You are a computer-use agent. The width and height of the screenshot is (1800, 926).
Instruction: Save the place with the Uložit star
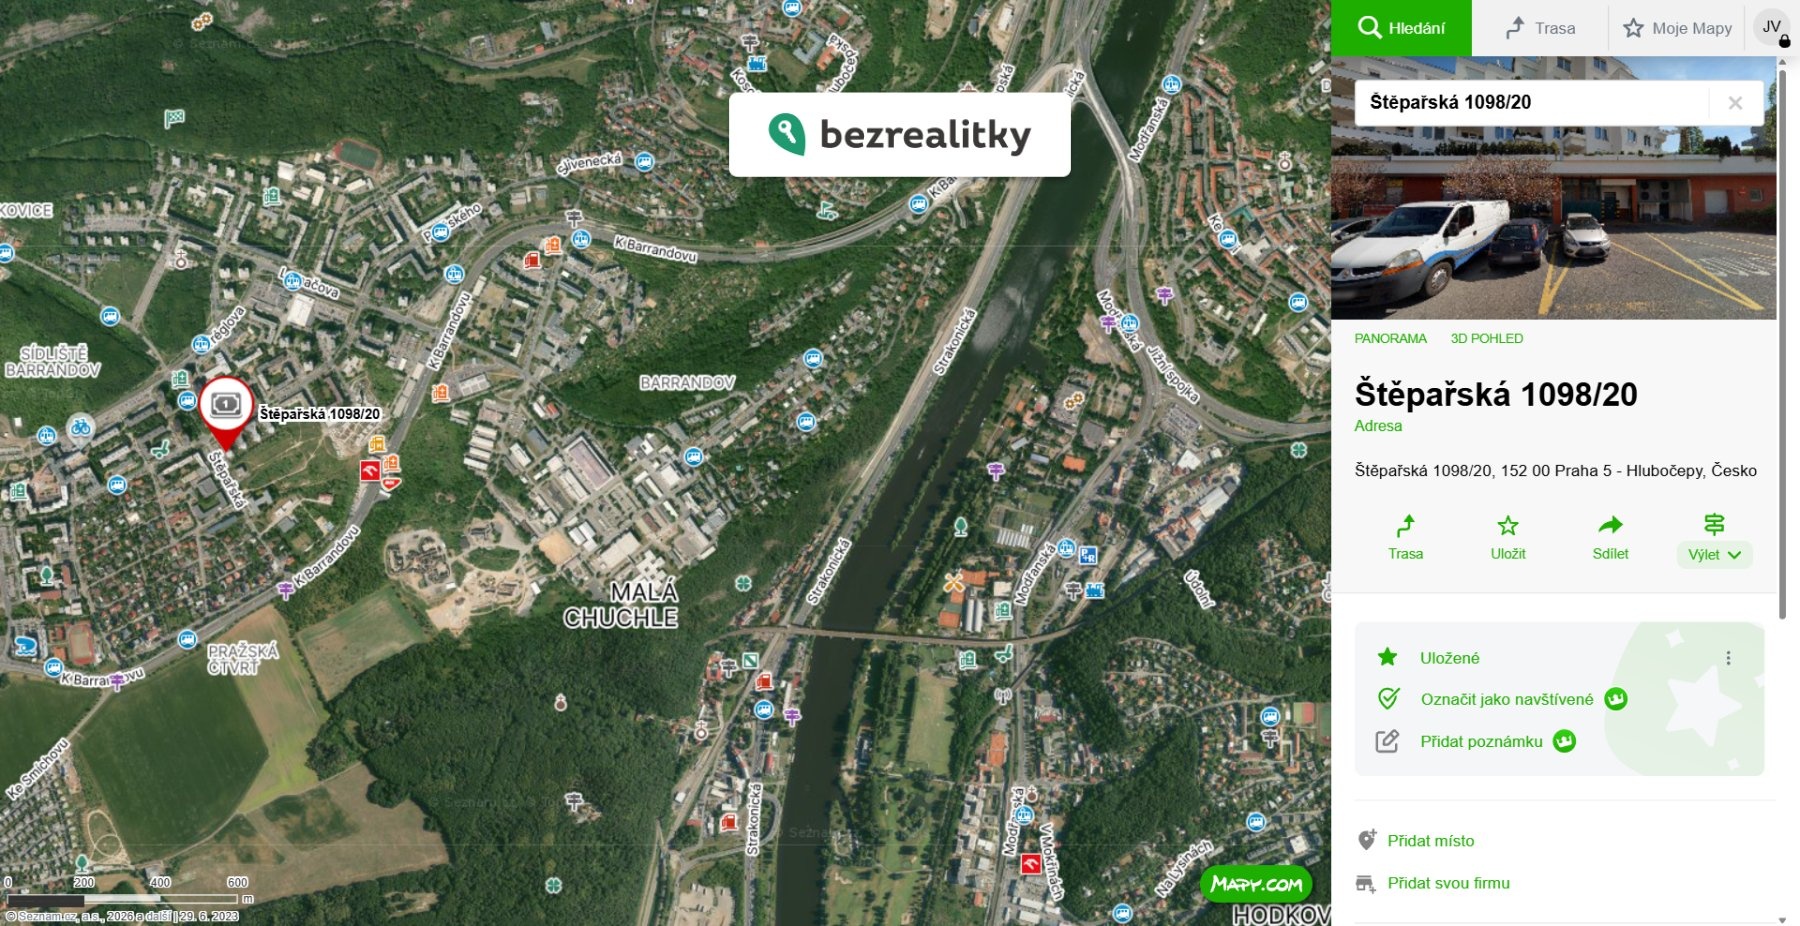pos(1508,526)
